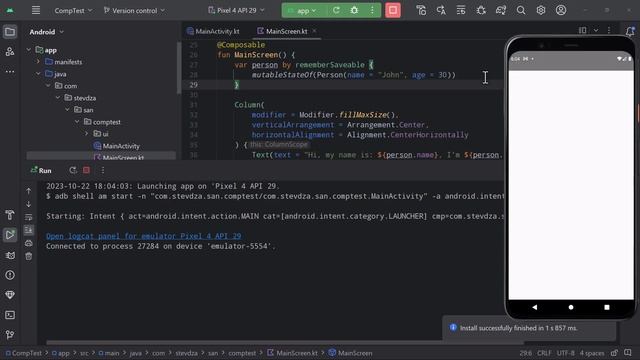Click the src breadcrumb in status bar
This screenshot has width=640, height=360.
click(x=84, y=353)
